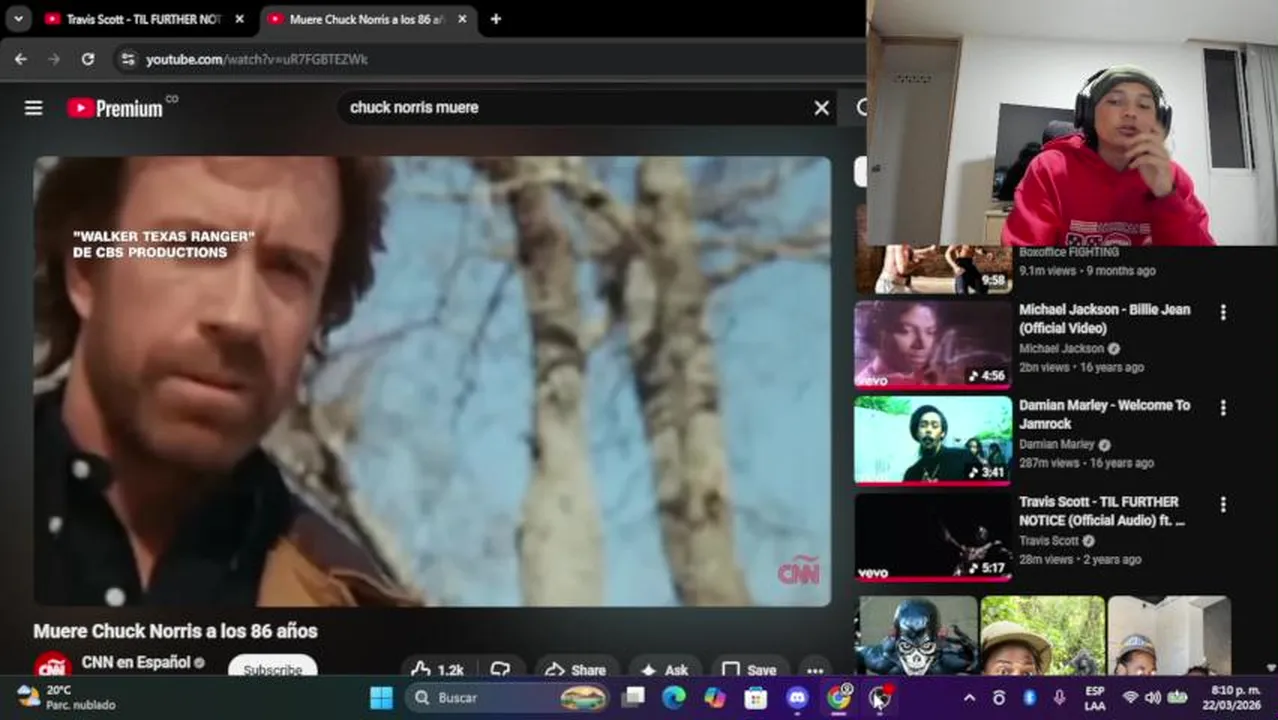
Task: Open Task View from the taskbar
Action: 634,697
